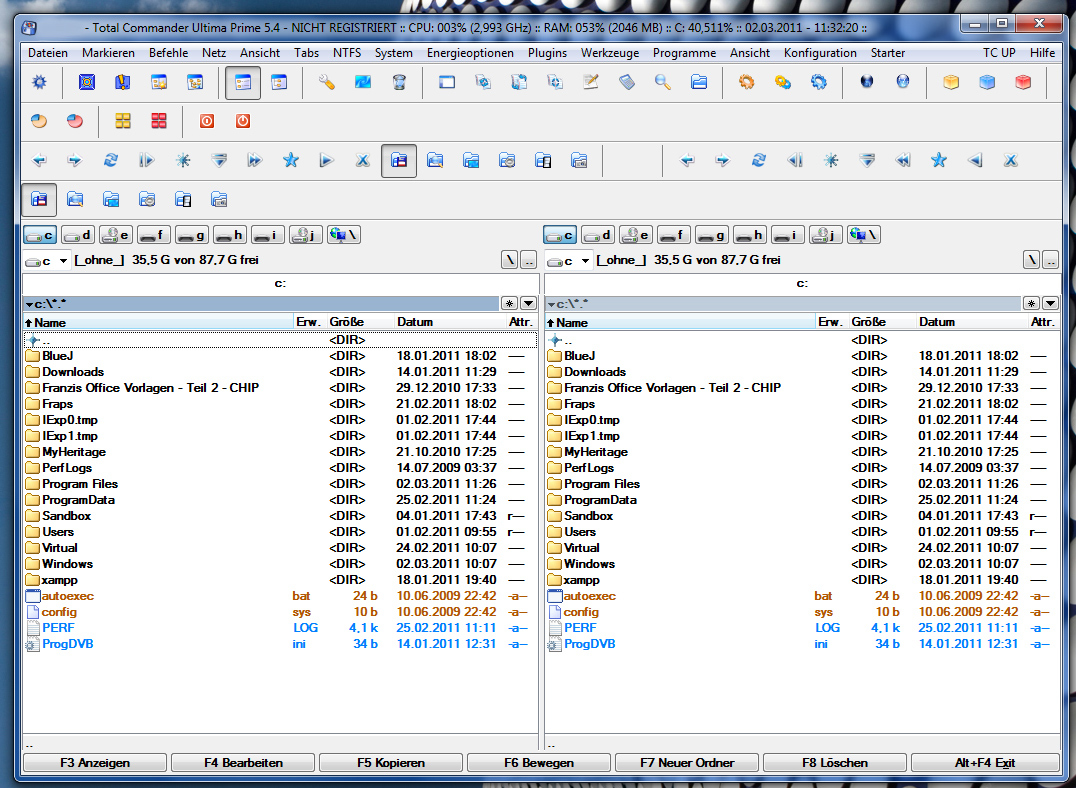This screenshot has height=788, width=1076.
Task: Open left panel directory history arrow
Action: point(528,303)
